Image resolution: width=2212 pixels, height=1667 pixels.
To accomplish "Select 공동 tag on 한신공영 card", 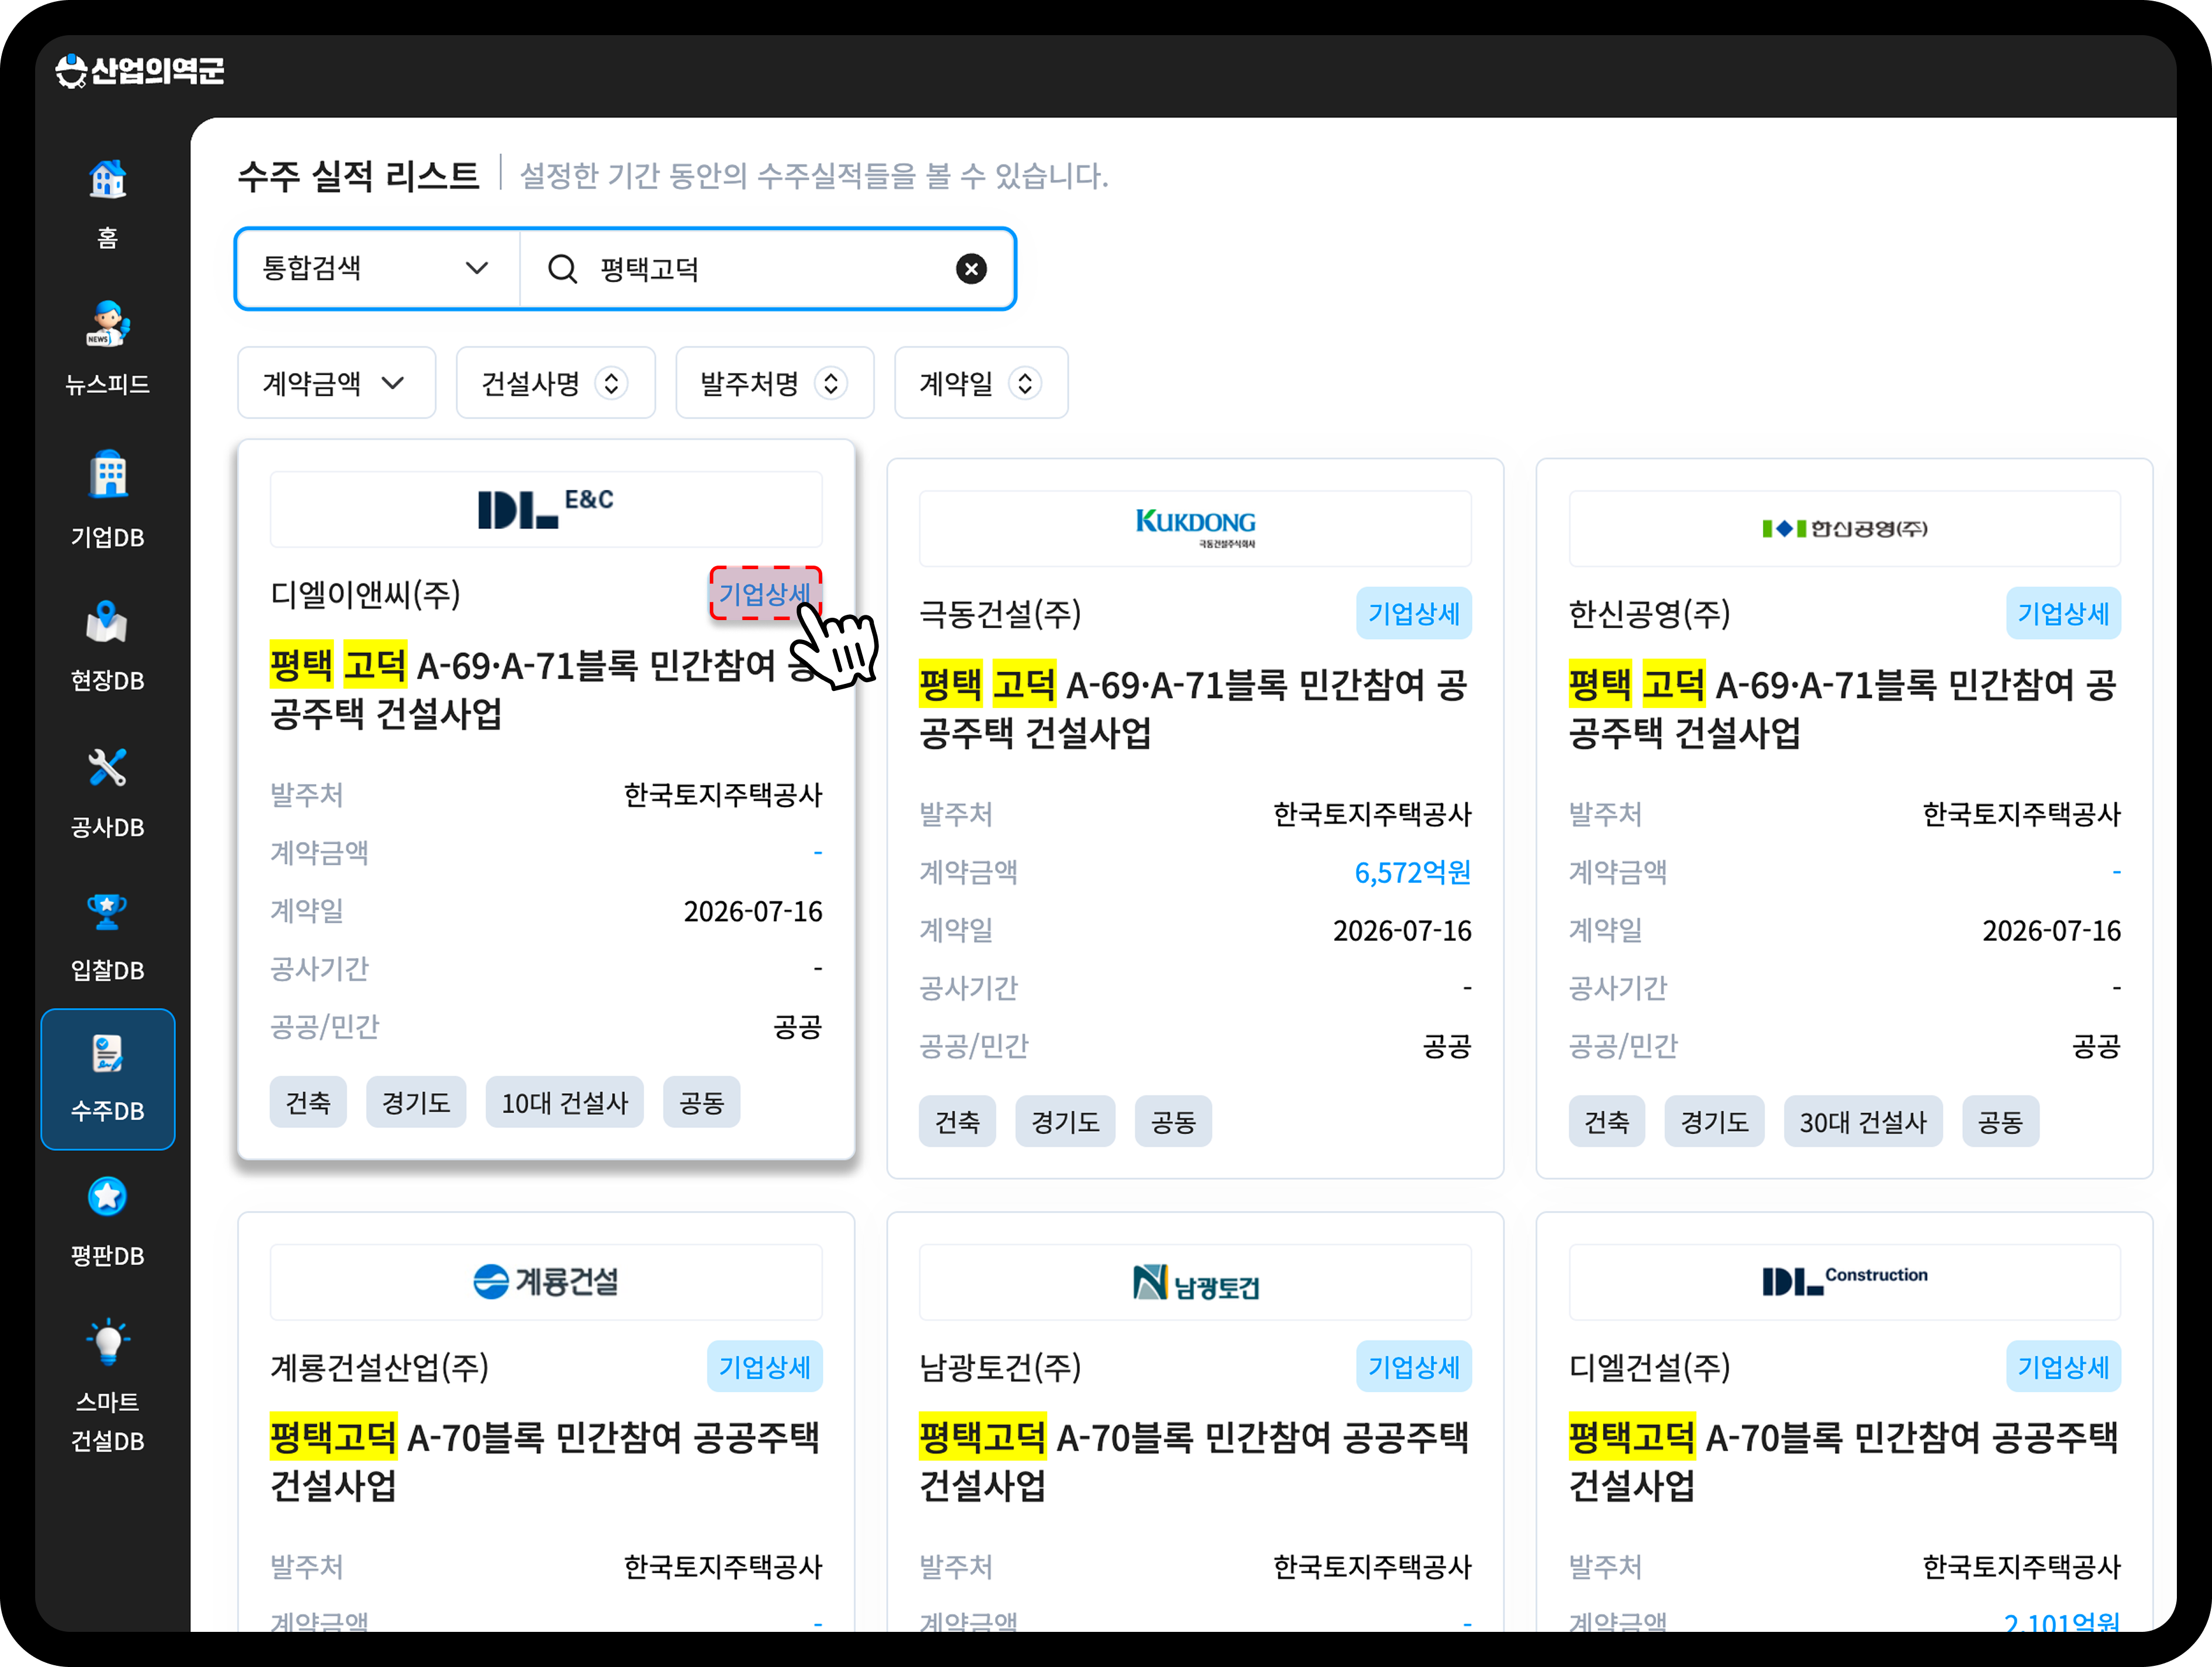I will tap(2000, 1121).
